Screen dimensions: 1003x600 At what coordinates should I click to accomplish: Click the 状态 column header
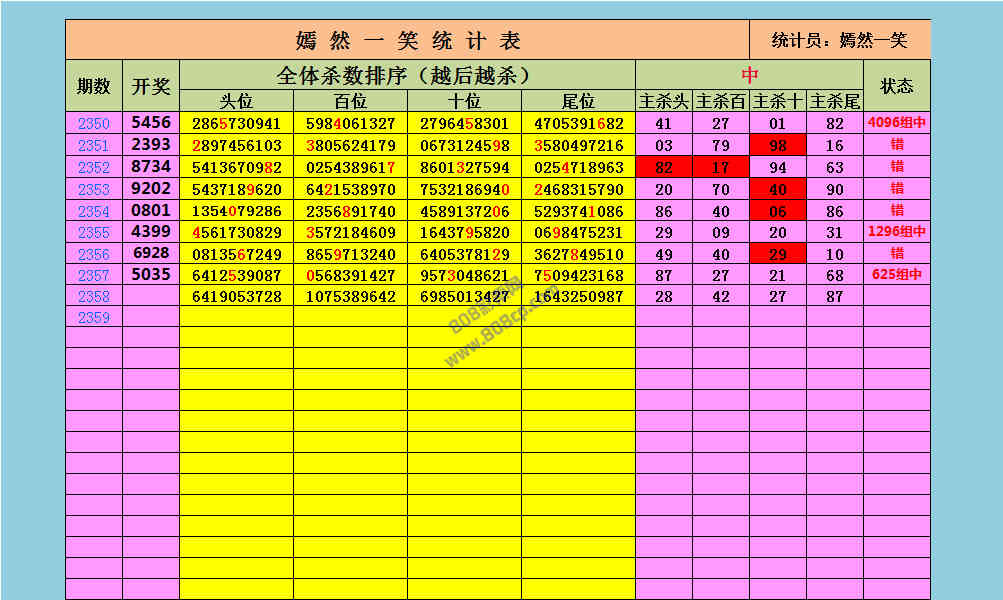click(896, 86)
